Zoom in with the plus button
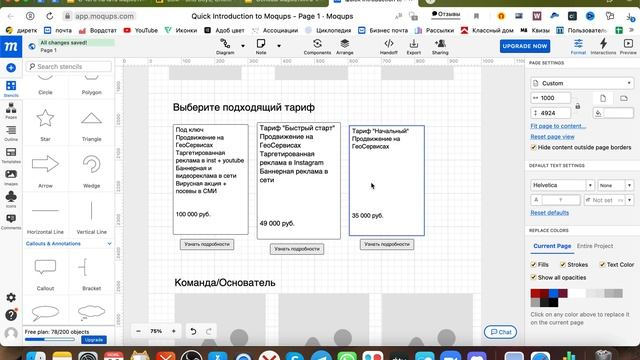The image size is (640, 360). (x=173, y=331)
